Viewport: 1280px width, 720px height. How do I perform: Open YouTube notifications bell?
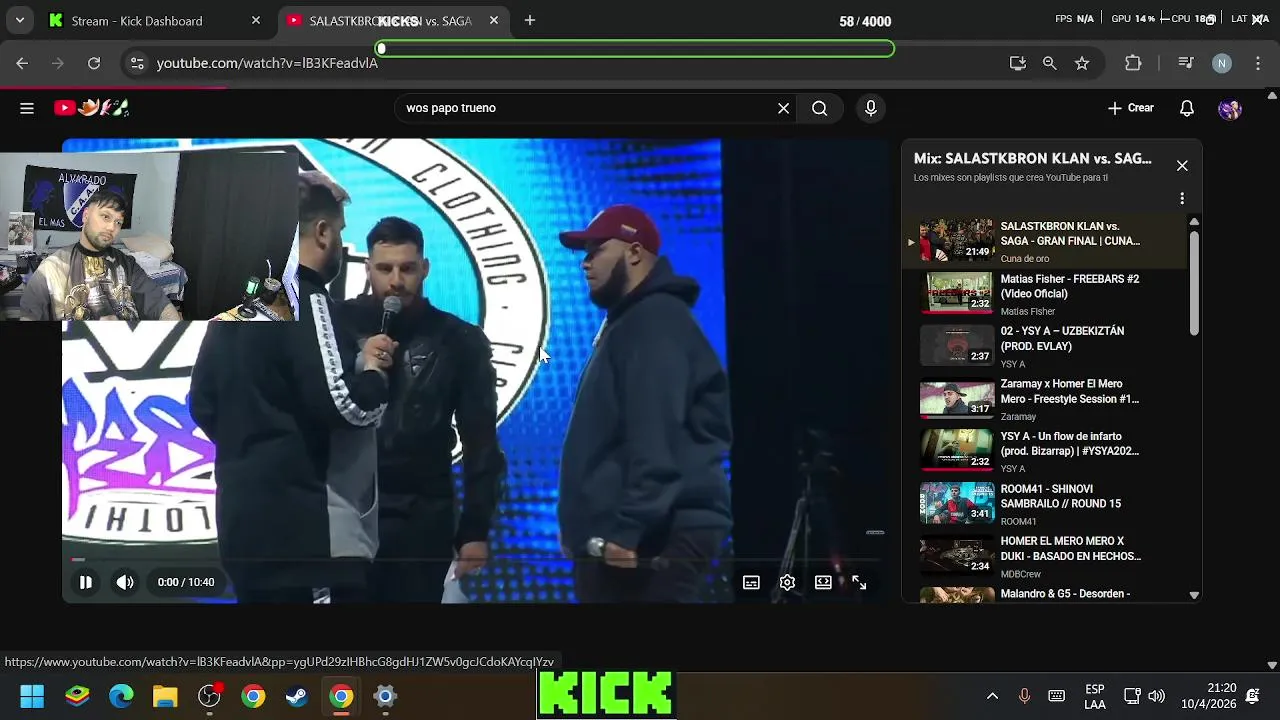pos(1186,108)
